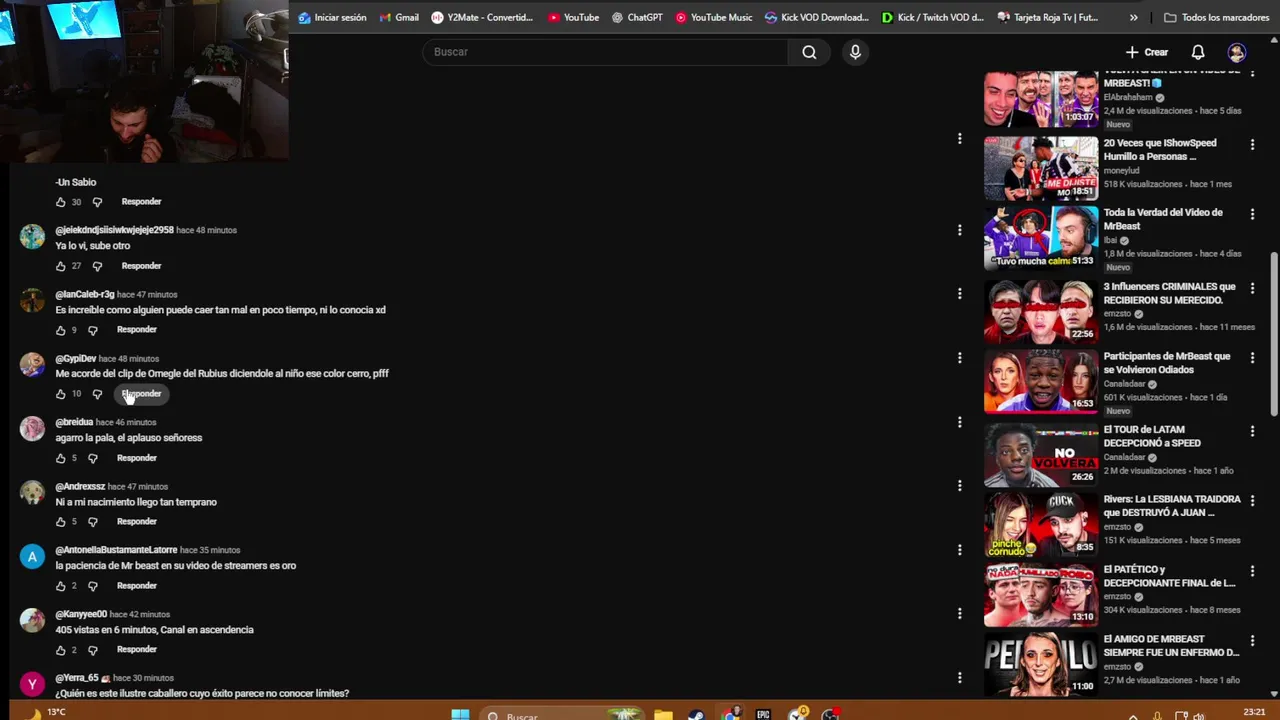Viewport: 1280px width, 720px height.
Task: Like @Kanyyee00's '405 vistas' comment
Action: [61, 650]
